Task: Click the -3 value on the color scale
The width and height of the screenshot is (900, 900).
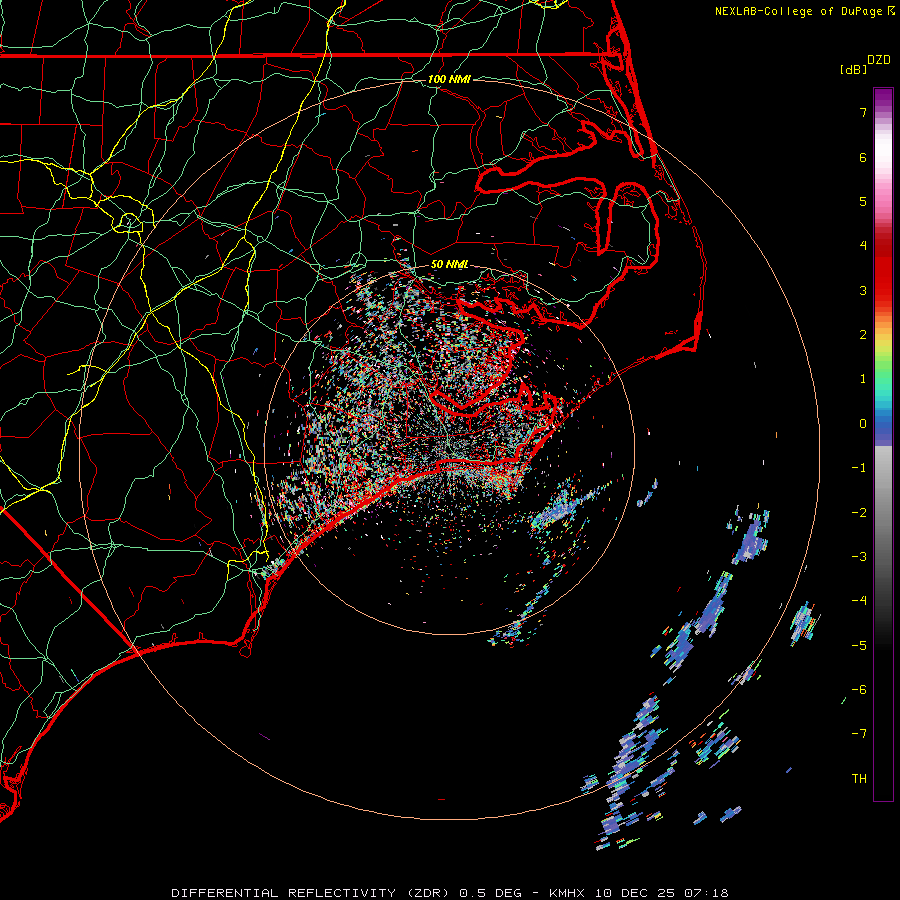Action: (x=859, y=557)
